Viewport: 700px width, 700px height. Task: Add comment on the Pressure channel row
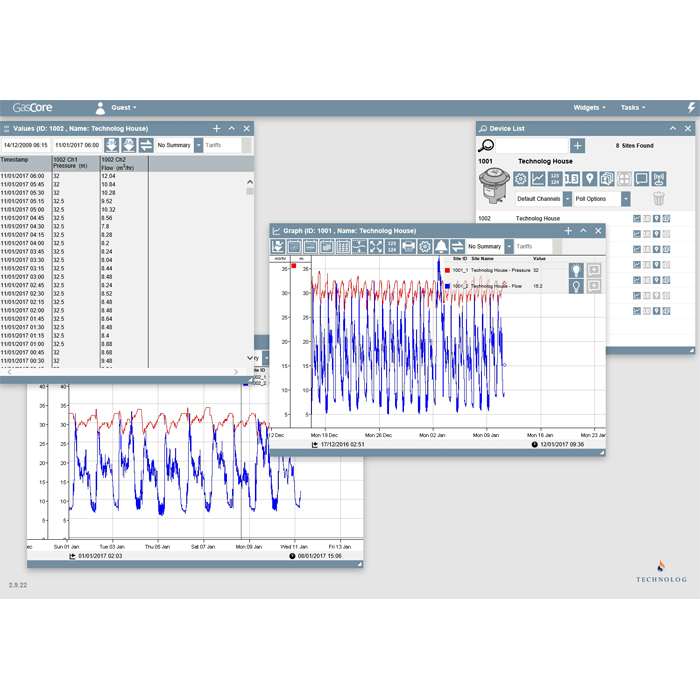tap(594, 270)
